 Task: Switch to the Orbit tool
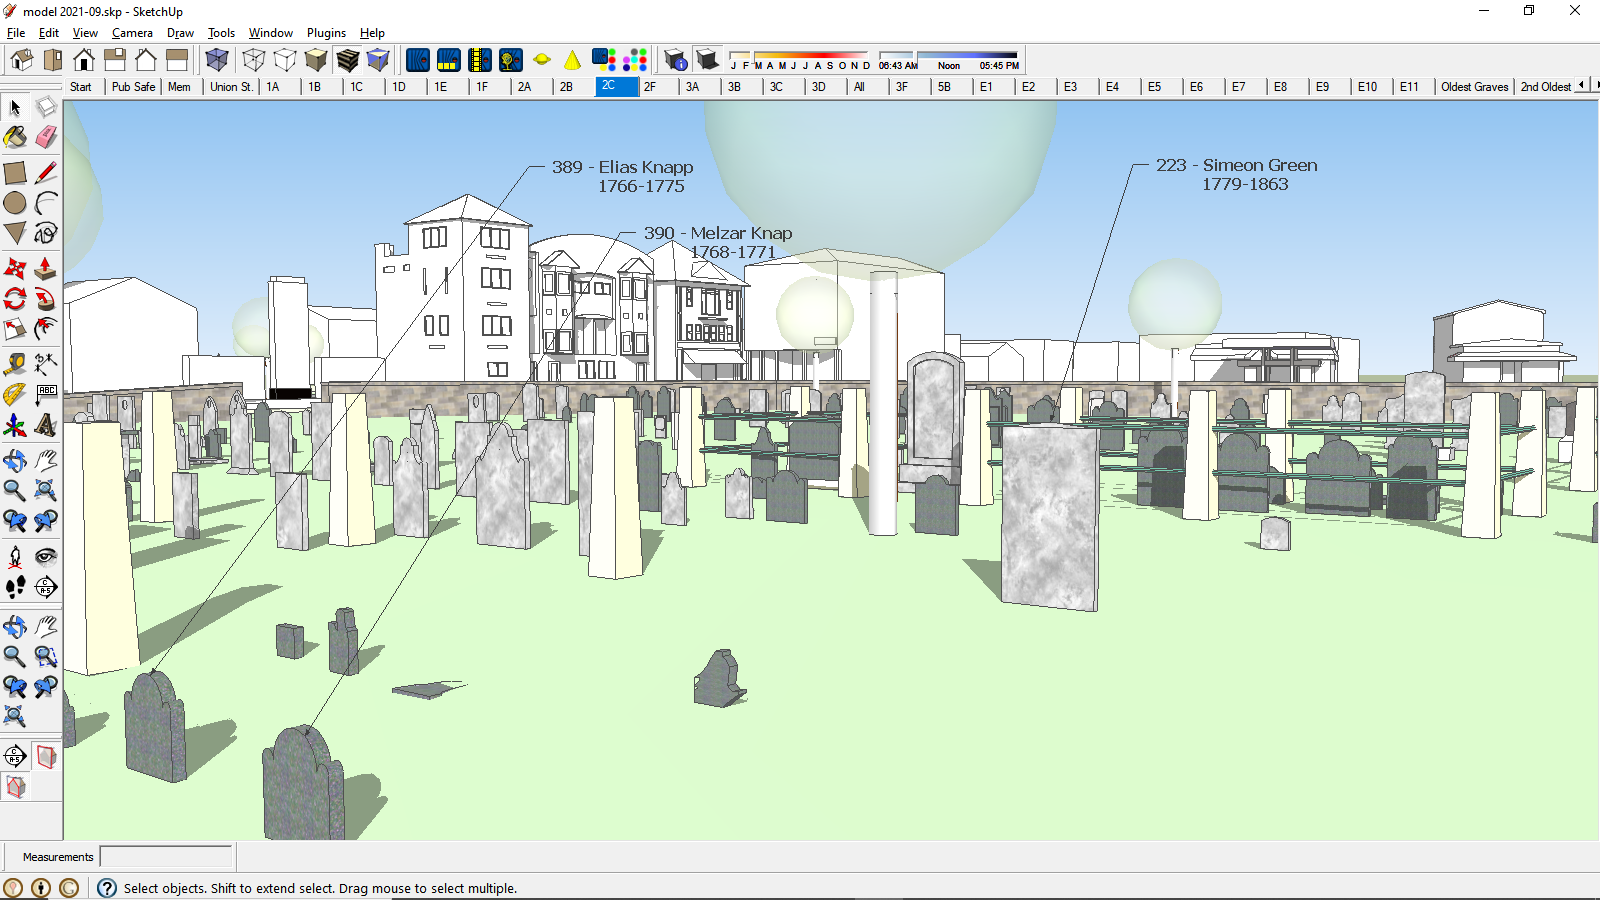point(15,460)
